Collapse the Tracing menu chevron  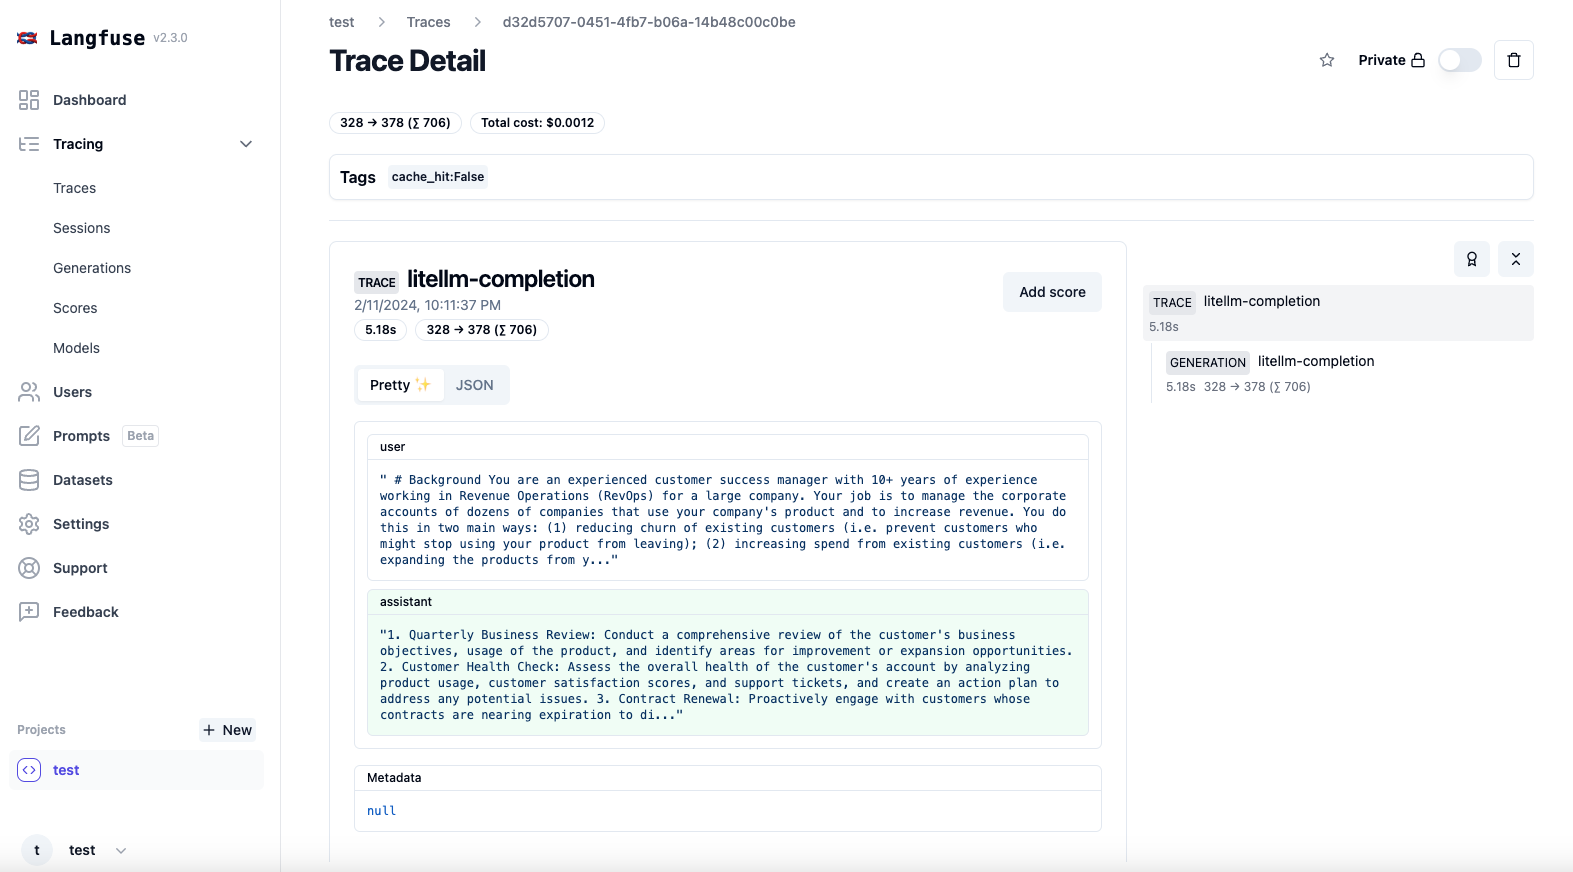(246, 144)
